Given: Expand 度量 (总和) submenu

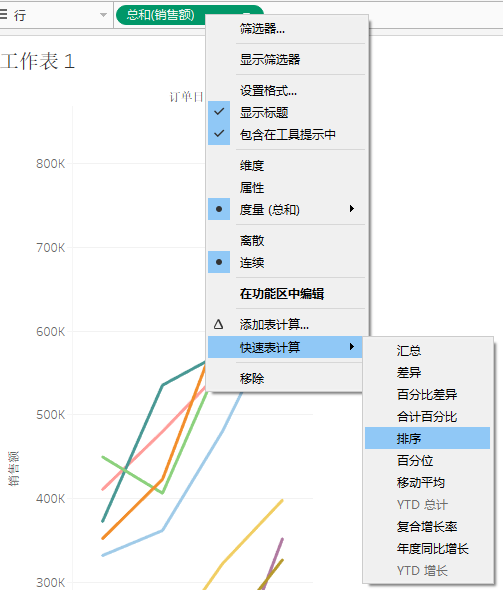Looking at the screenshot, I should point(287,209).
